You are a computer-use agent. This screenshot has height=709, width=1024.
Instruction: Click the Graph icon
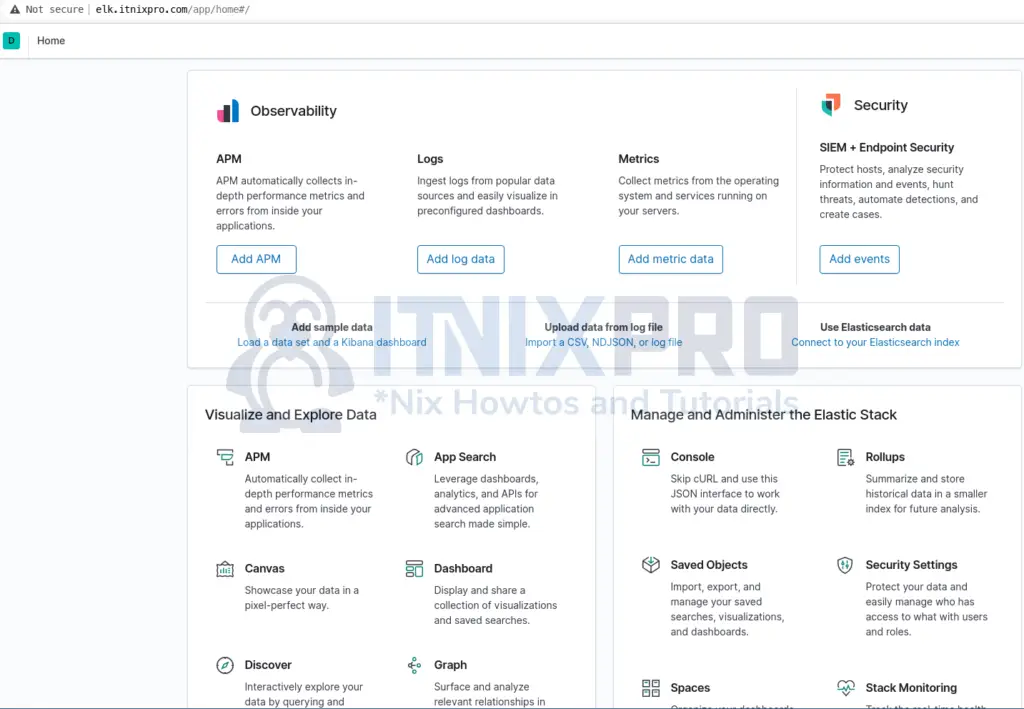(x=414, y=665)
